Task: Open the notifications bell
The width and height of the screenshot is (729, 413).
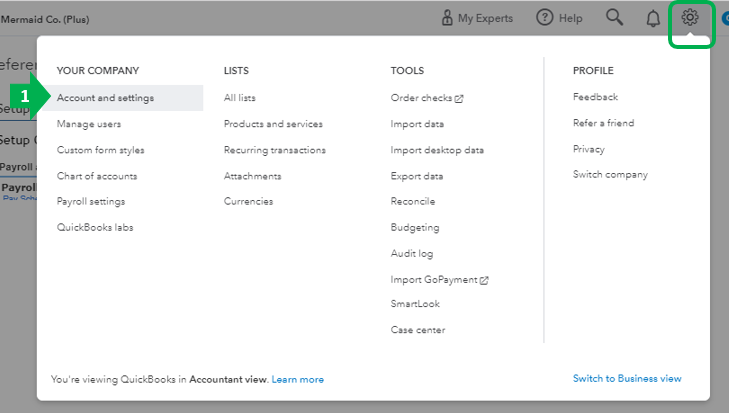Action: 653,19
